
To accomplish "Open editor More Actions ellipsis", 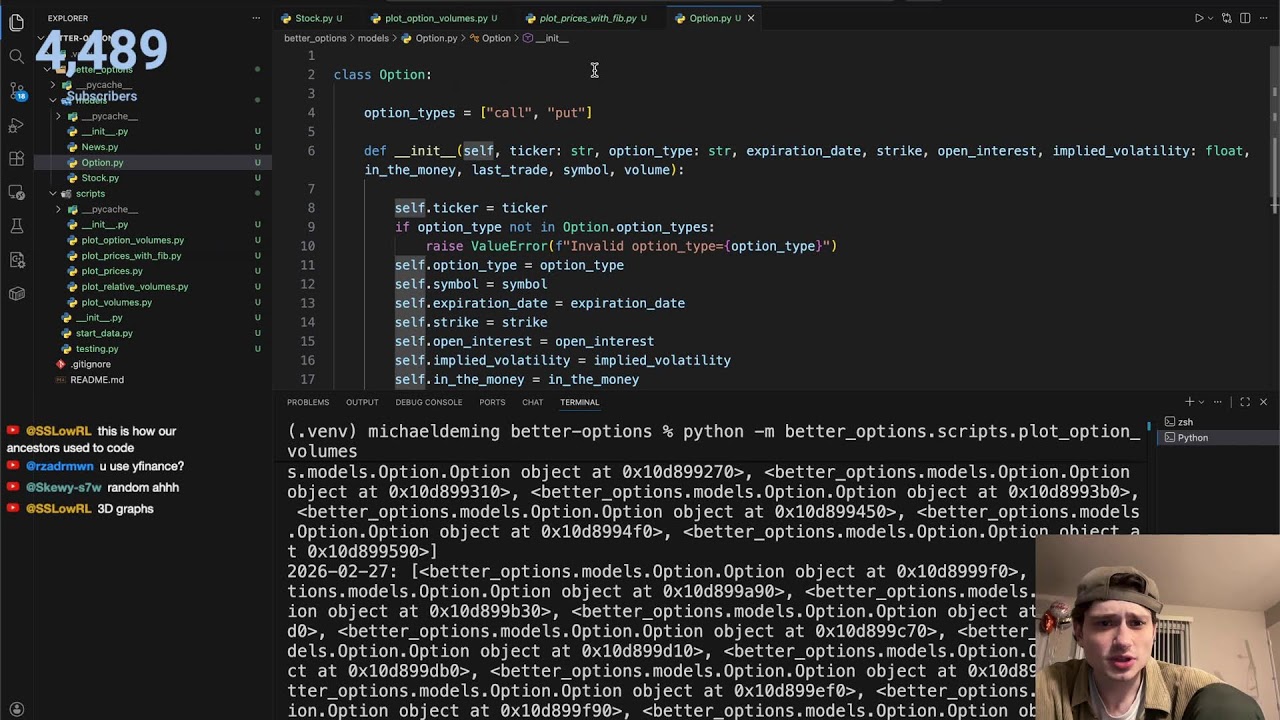I will click(x=1264, y=18).
